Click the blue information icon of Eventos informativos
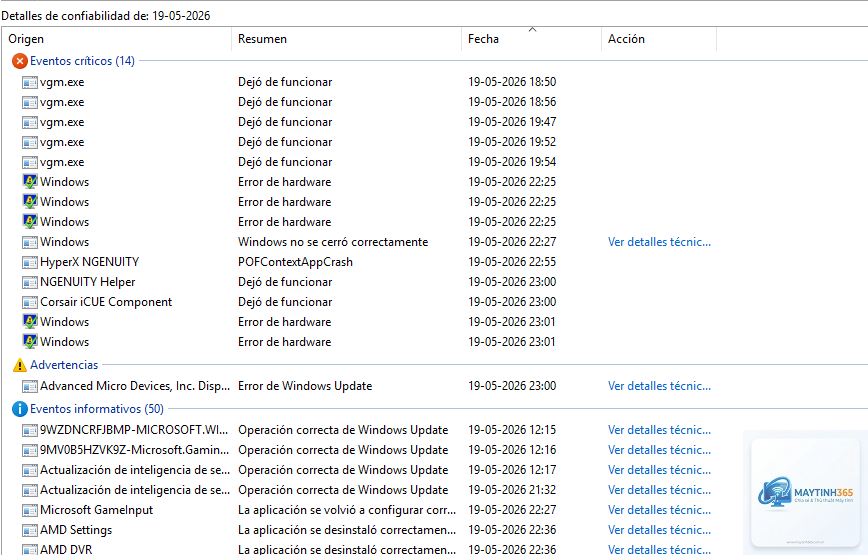 pyautogui.click(x=19, y=409)
